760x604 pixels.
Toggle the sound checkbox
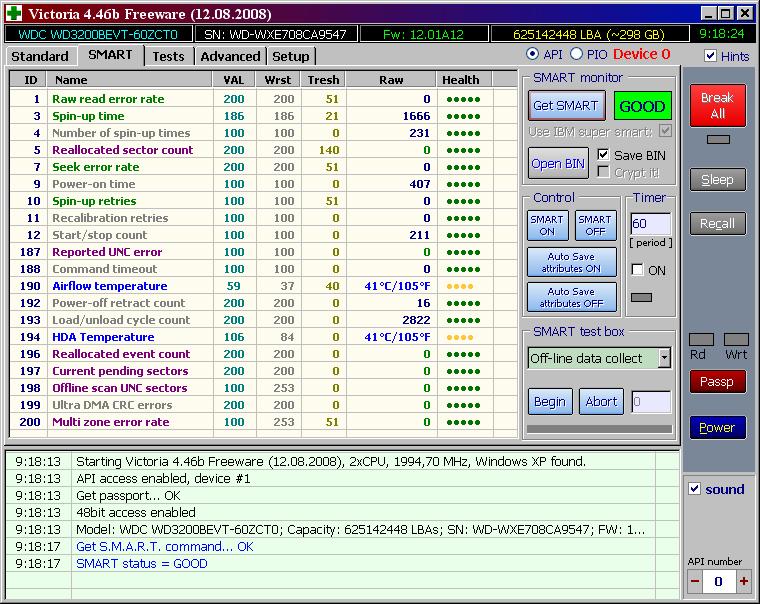[694, 489]
